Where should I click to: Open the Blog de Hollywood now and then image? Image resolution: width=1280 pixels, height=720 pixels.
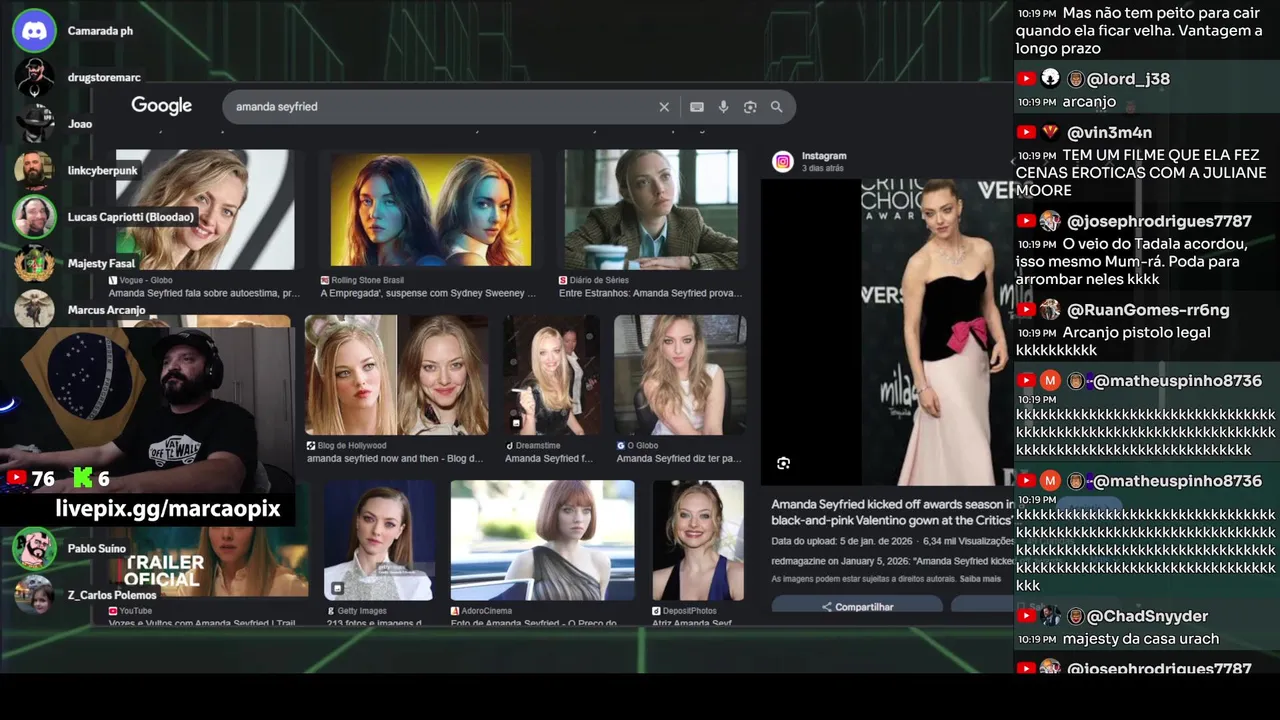[397, 375]
